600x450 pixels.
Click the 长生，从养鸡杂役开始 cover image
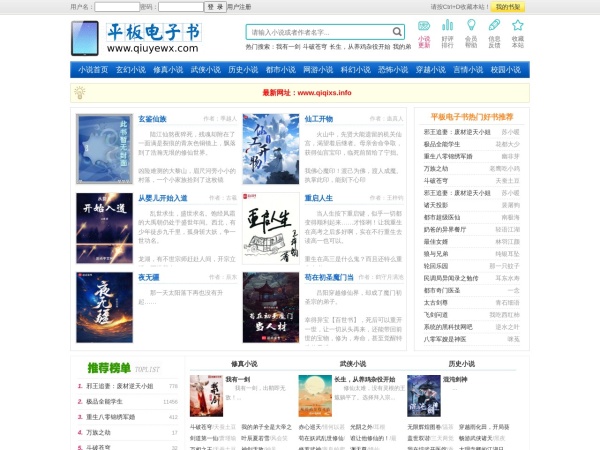click(x=315, y=396)
